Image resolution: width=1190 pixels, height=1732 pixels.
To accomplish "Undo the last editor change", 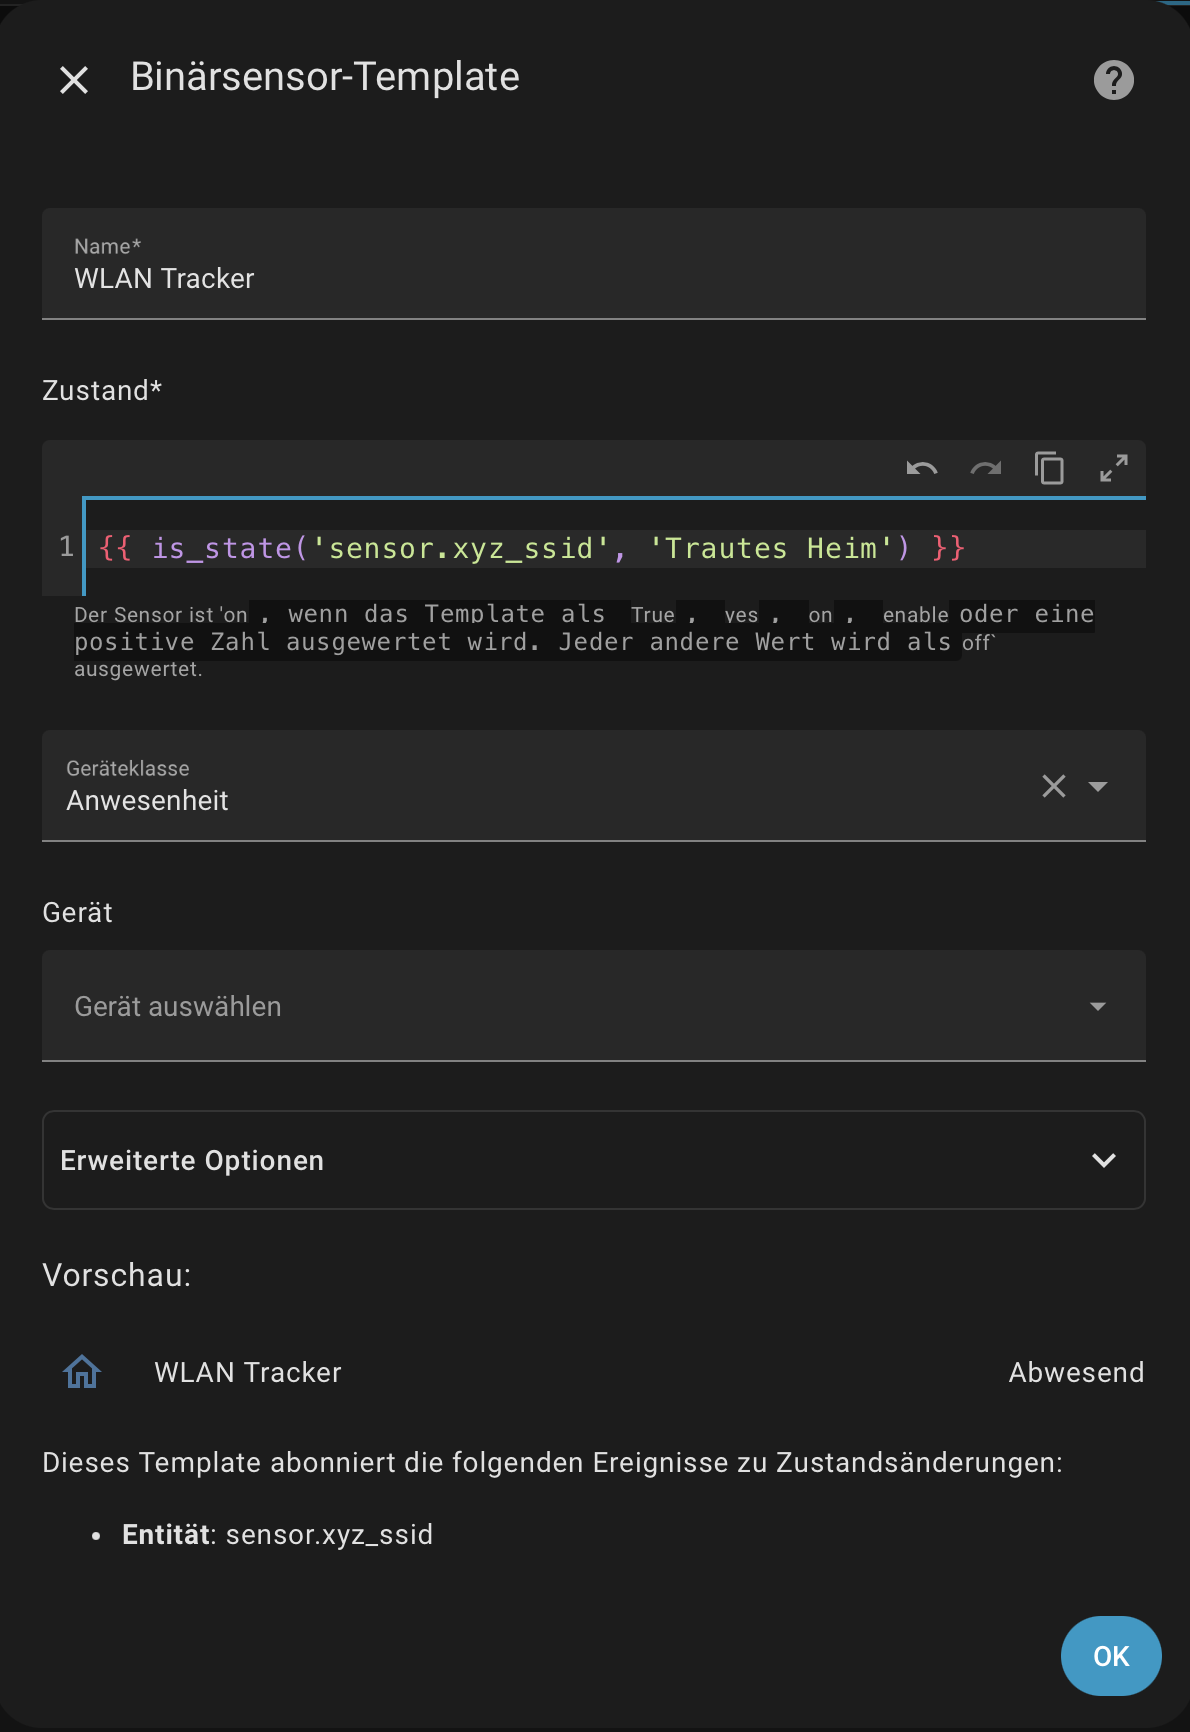I will point(921,468).
